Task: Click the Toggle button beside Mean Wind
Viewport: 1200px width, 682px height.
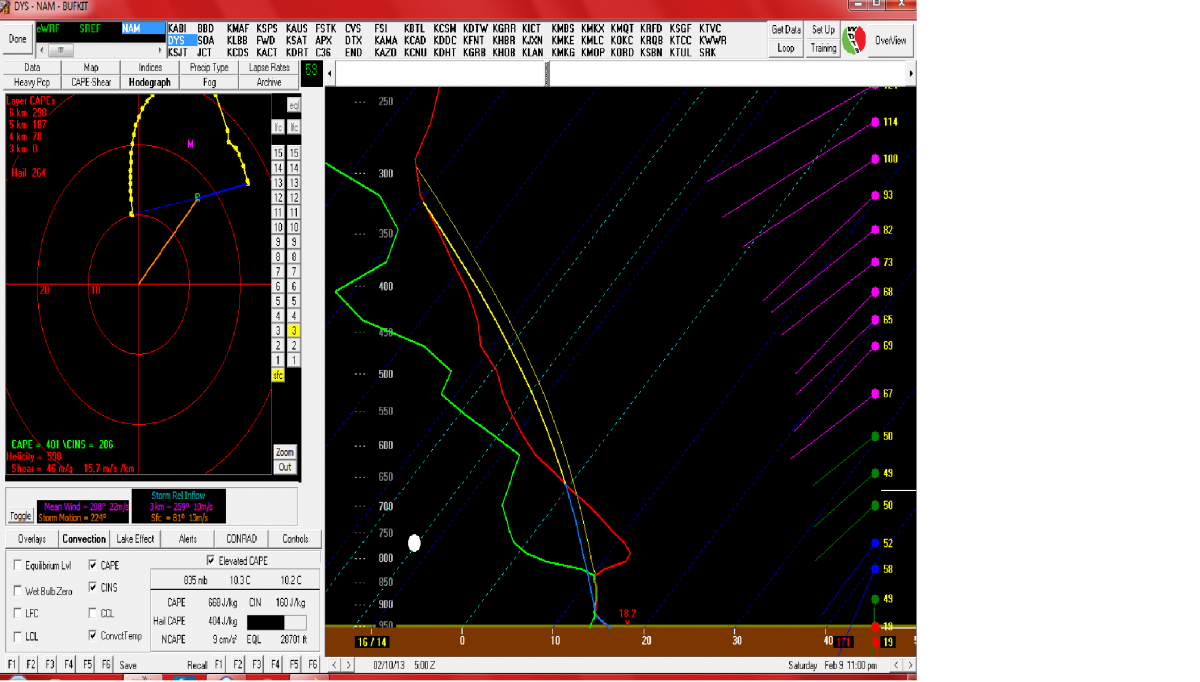Action: click(x=20, y=516)
